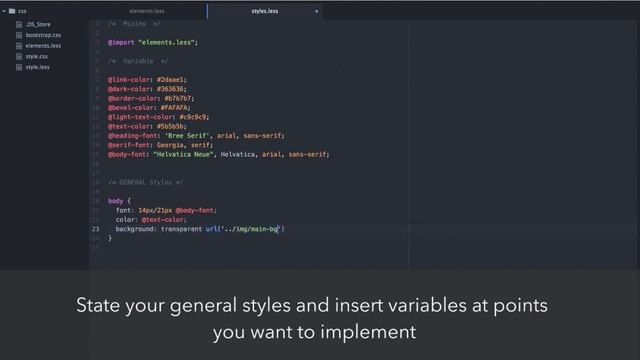Click file icon beside style.less
The image size is (640, 360).
[19, 67]
